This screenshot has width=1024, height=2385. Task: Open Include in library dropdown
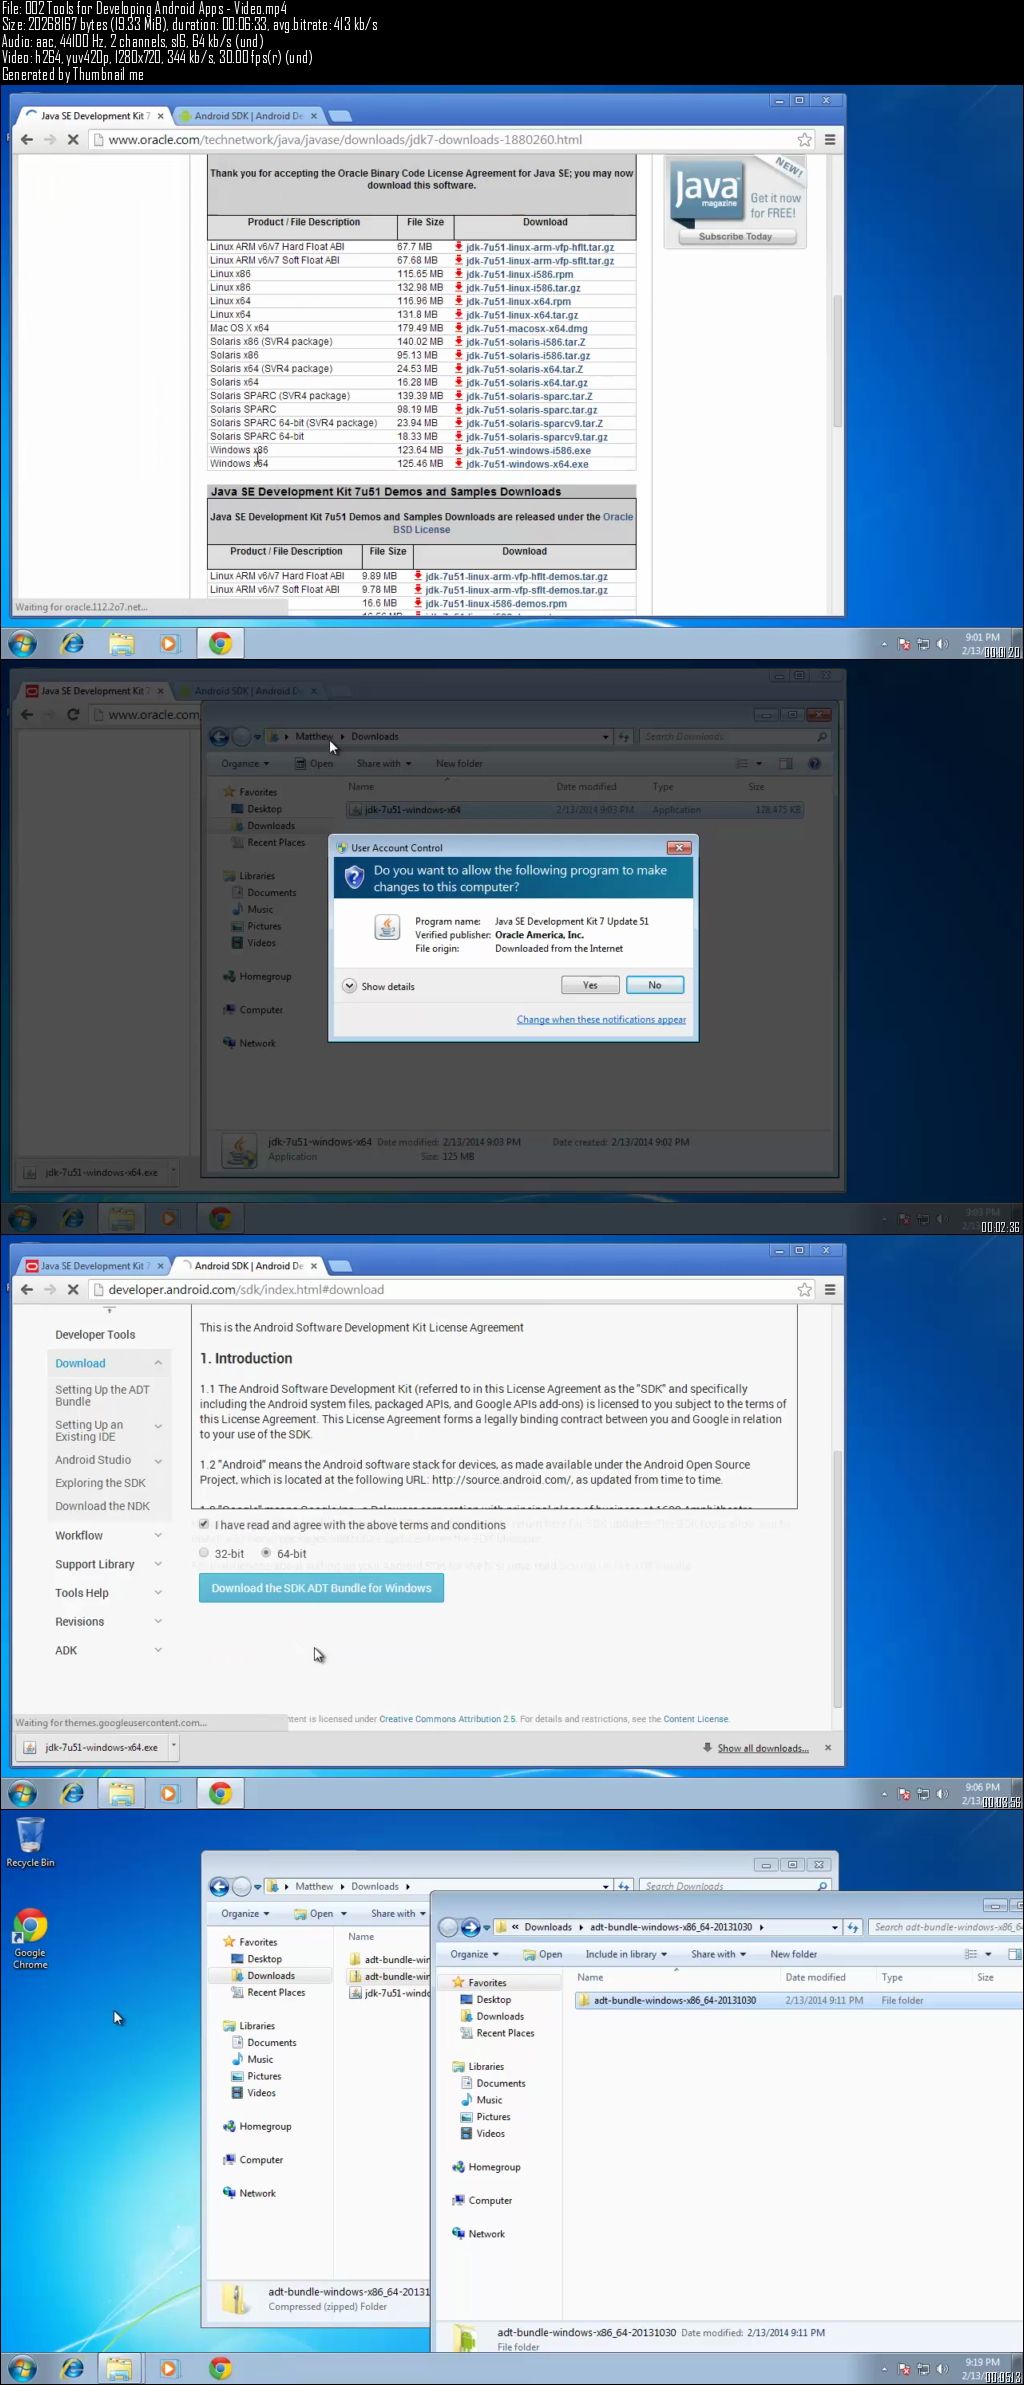coord(626,1954)
